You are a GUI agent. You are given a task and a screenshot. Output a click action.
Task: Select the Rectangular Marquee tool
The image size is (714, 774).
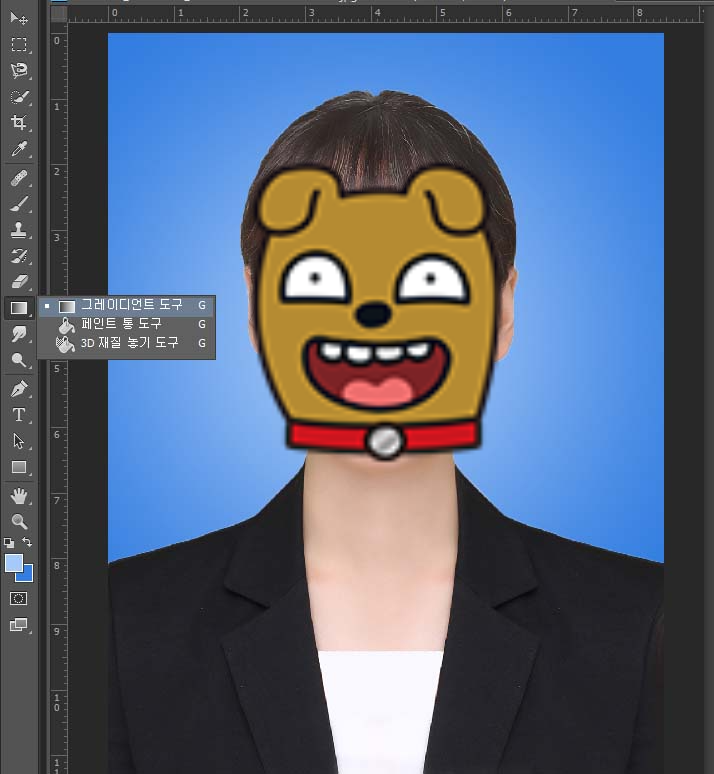coord(19,44)
